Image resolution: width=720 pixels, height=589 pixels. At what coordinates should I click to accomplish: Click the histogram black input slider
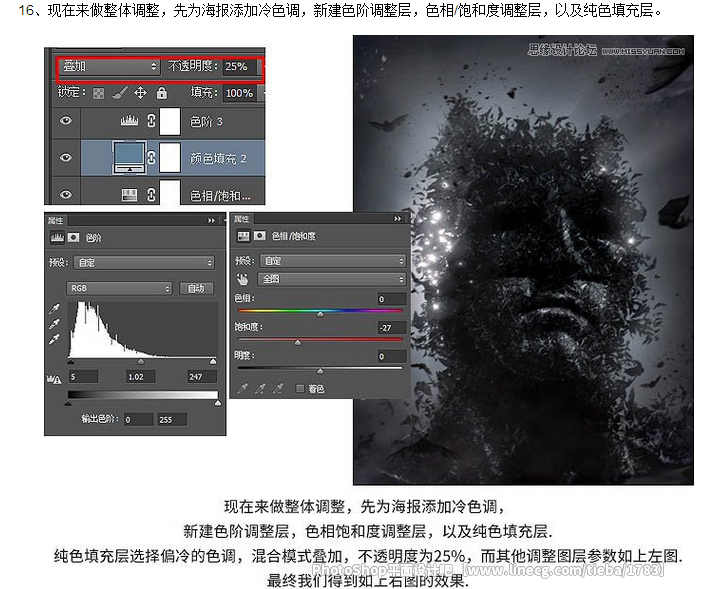pyautogui.click(x=71, y=362)
